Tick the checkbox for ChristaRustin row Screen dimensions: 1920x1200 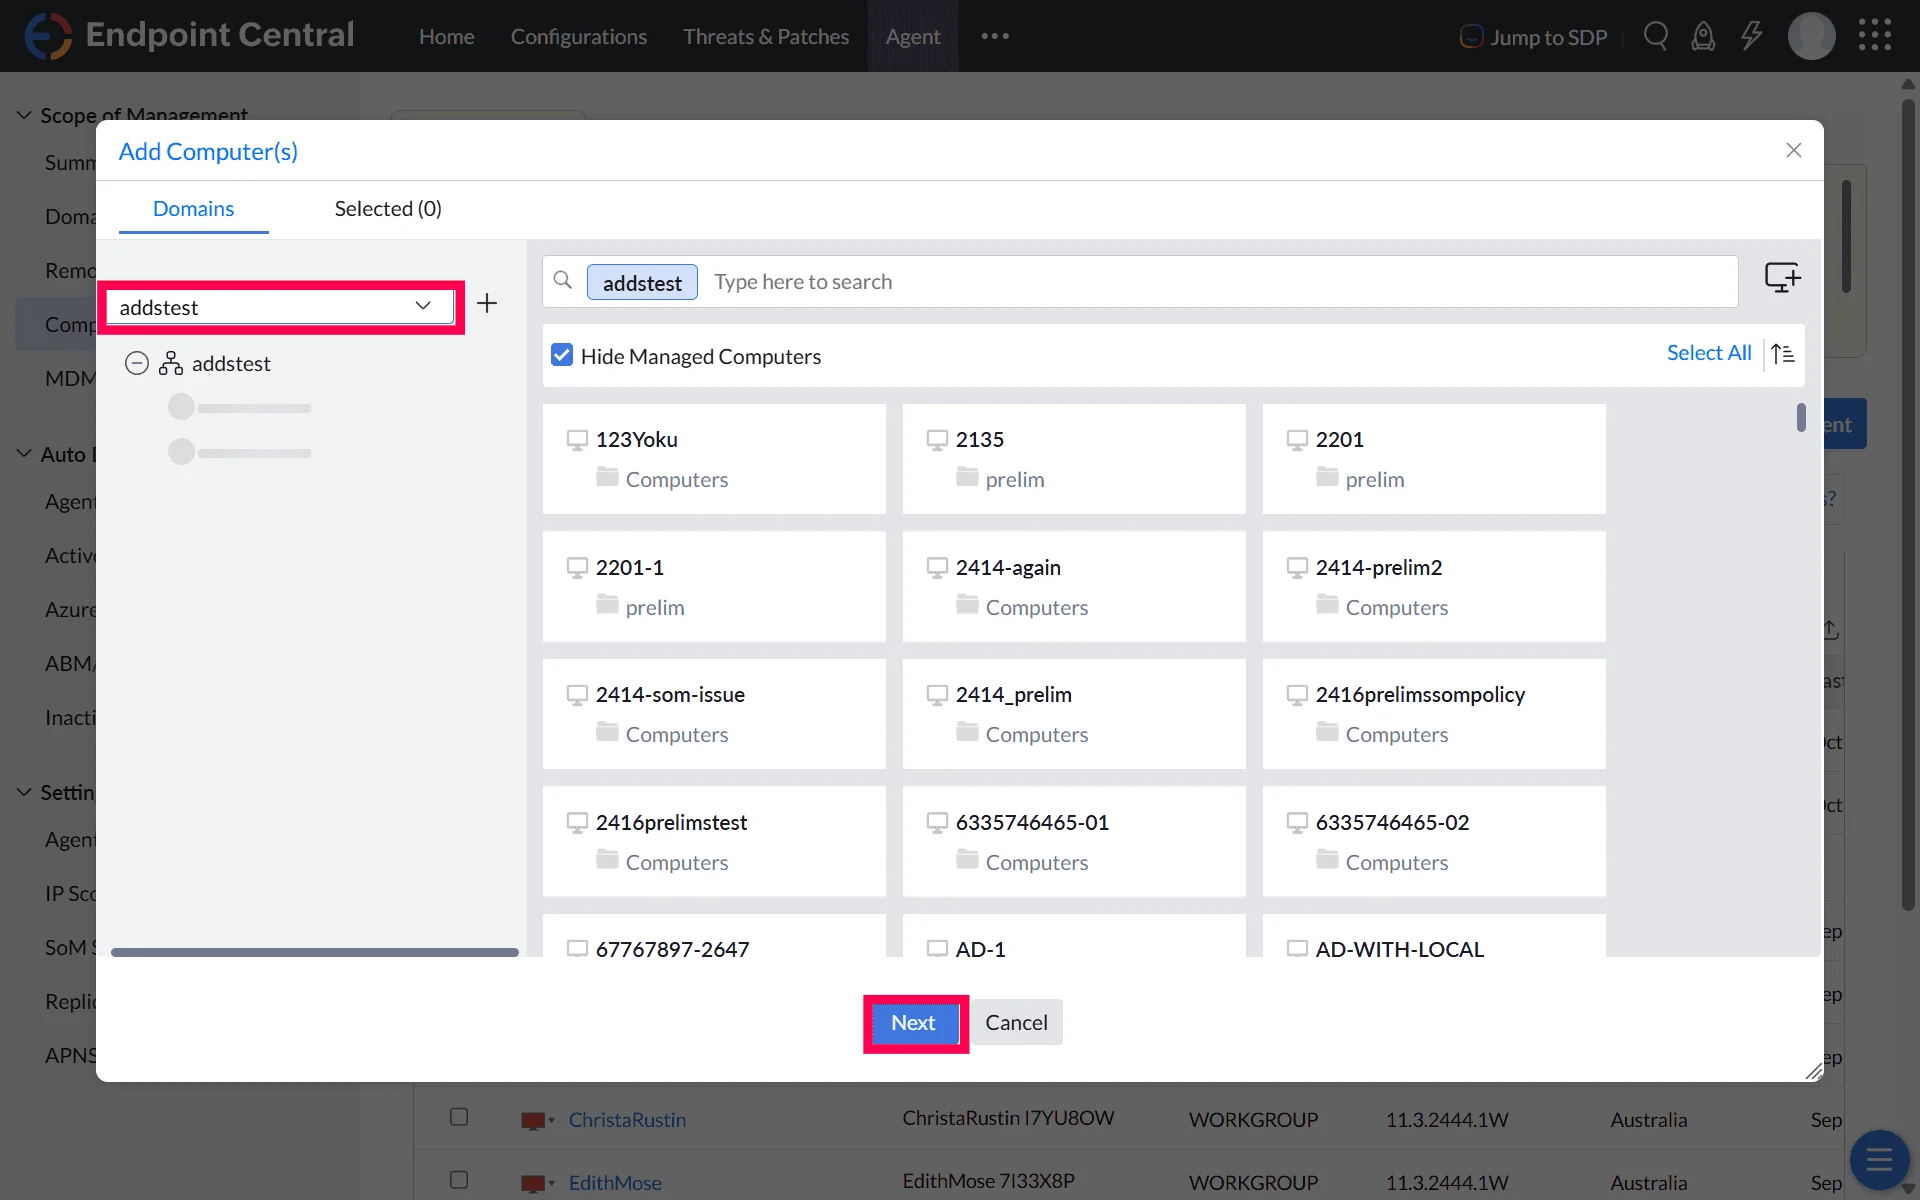point(459,1117)
